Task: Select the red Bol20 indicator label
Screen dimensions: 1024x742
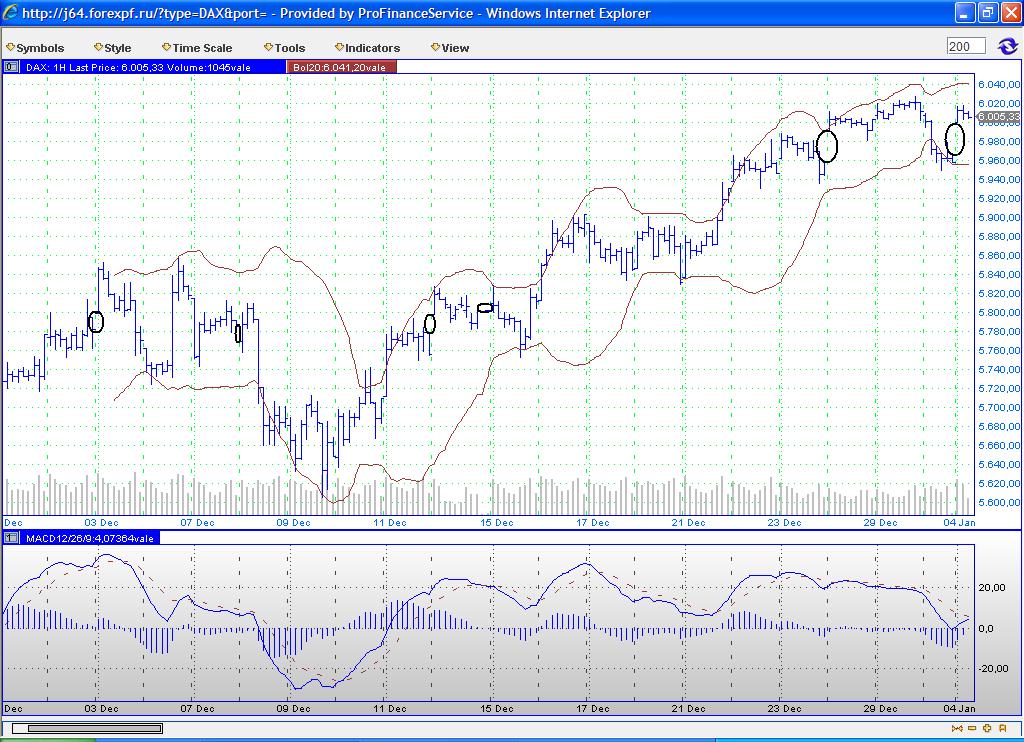Action: click(x=340, y=67)
